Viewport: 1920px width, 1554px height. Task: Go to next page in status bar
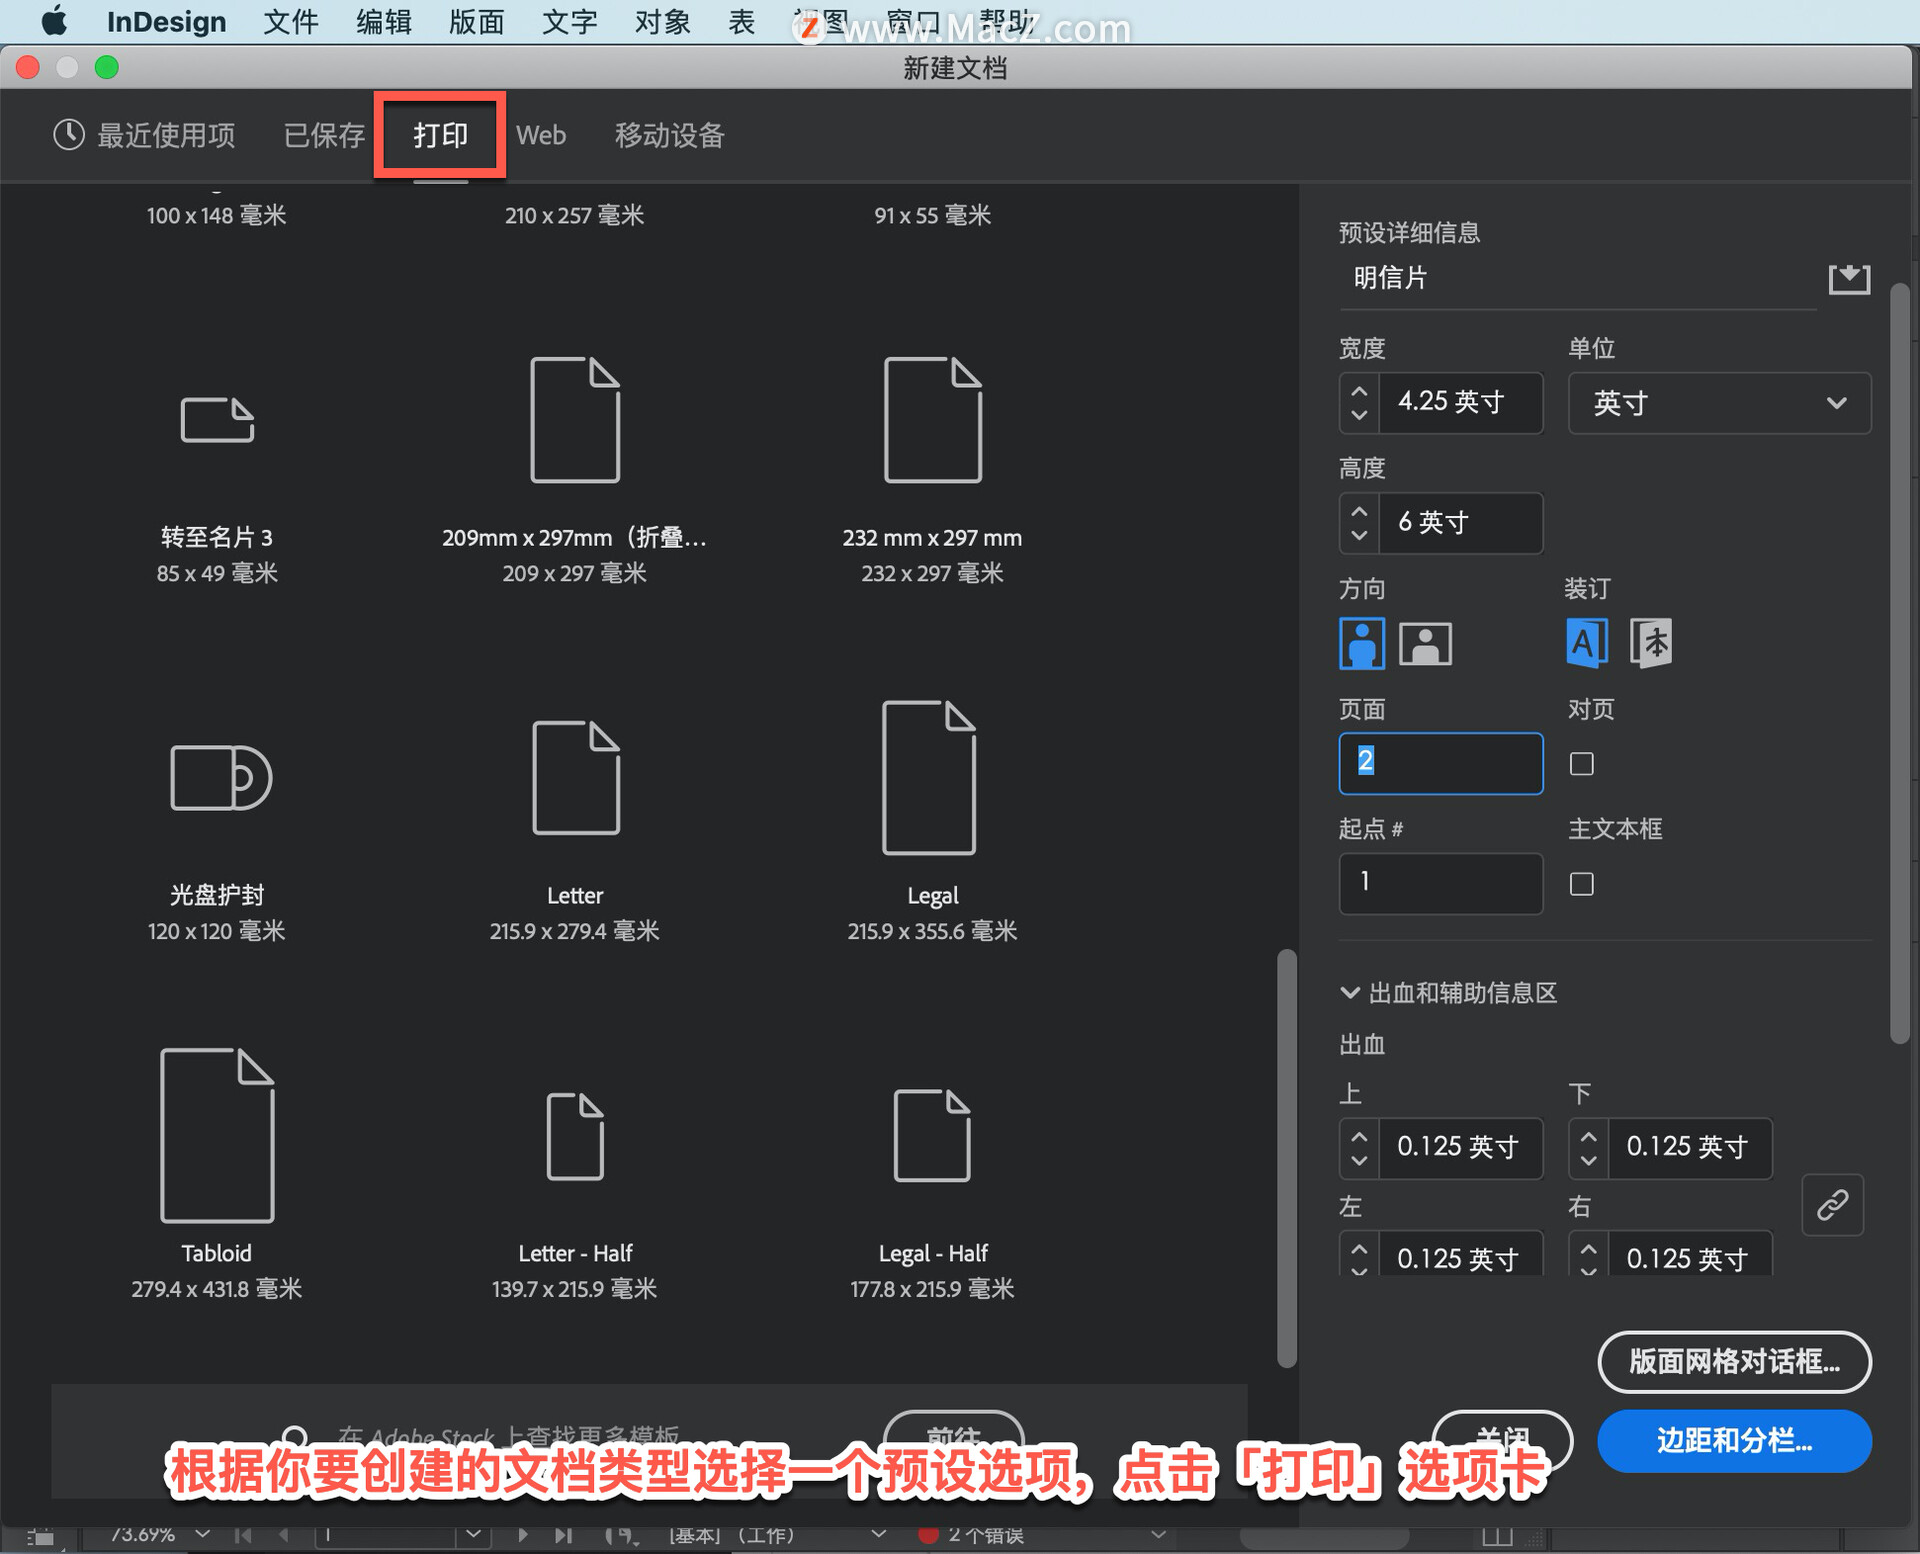(522, 1535)
